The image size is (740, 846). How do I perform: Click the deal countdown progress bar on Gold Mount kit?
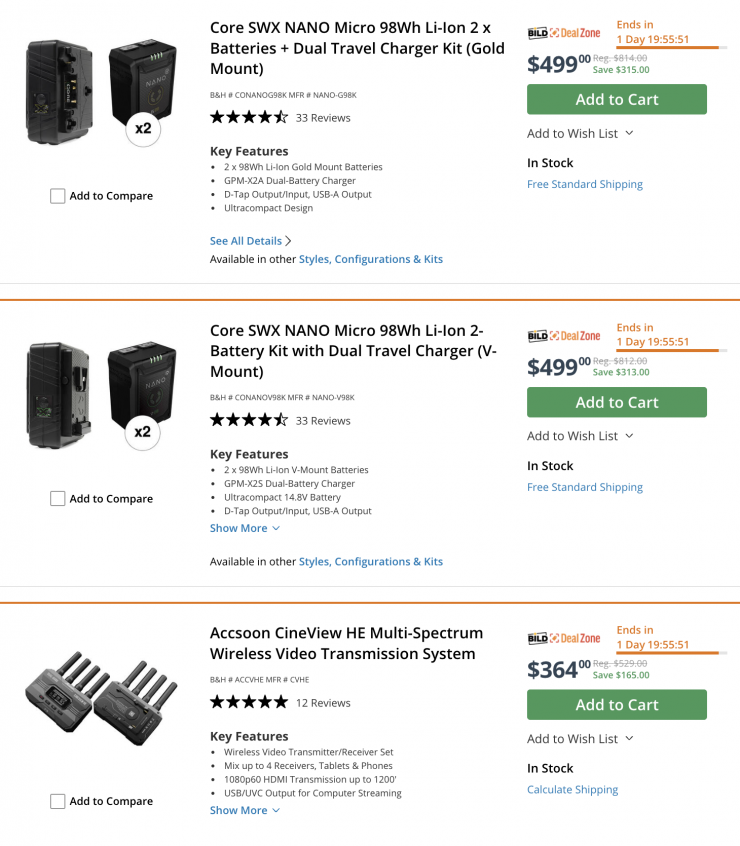coord(668,48)
